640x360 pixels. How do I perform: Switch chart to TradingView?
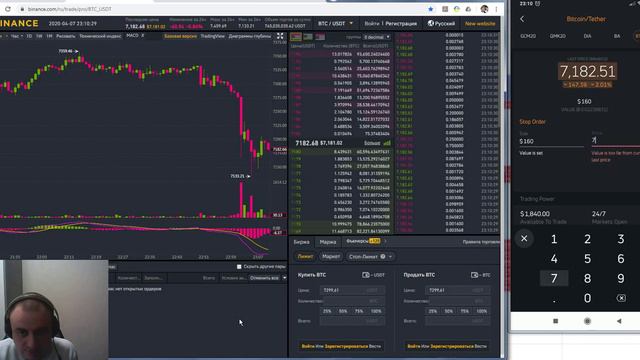(213, 36)
